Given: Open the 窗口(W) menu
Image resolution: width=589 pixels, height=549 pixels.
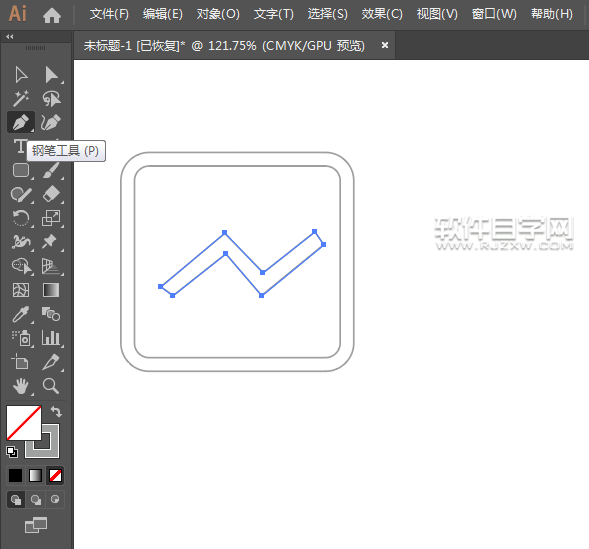Looking at the screenshot, I should point(494,14).
